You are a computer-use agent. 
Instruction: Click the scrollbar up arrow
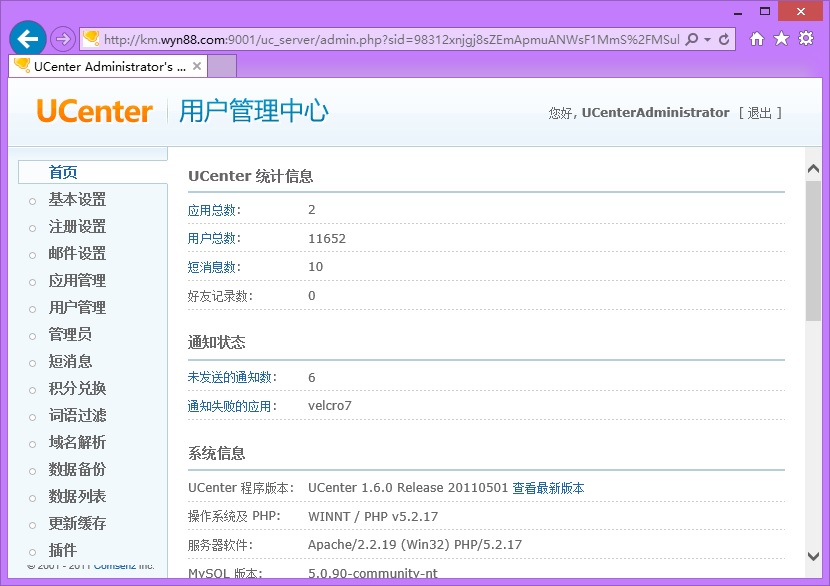(x=814, y=169)
